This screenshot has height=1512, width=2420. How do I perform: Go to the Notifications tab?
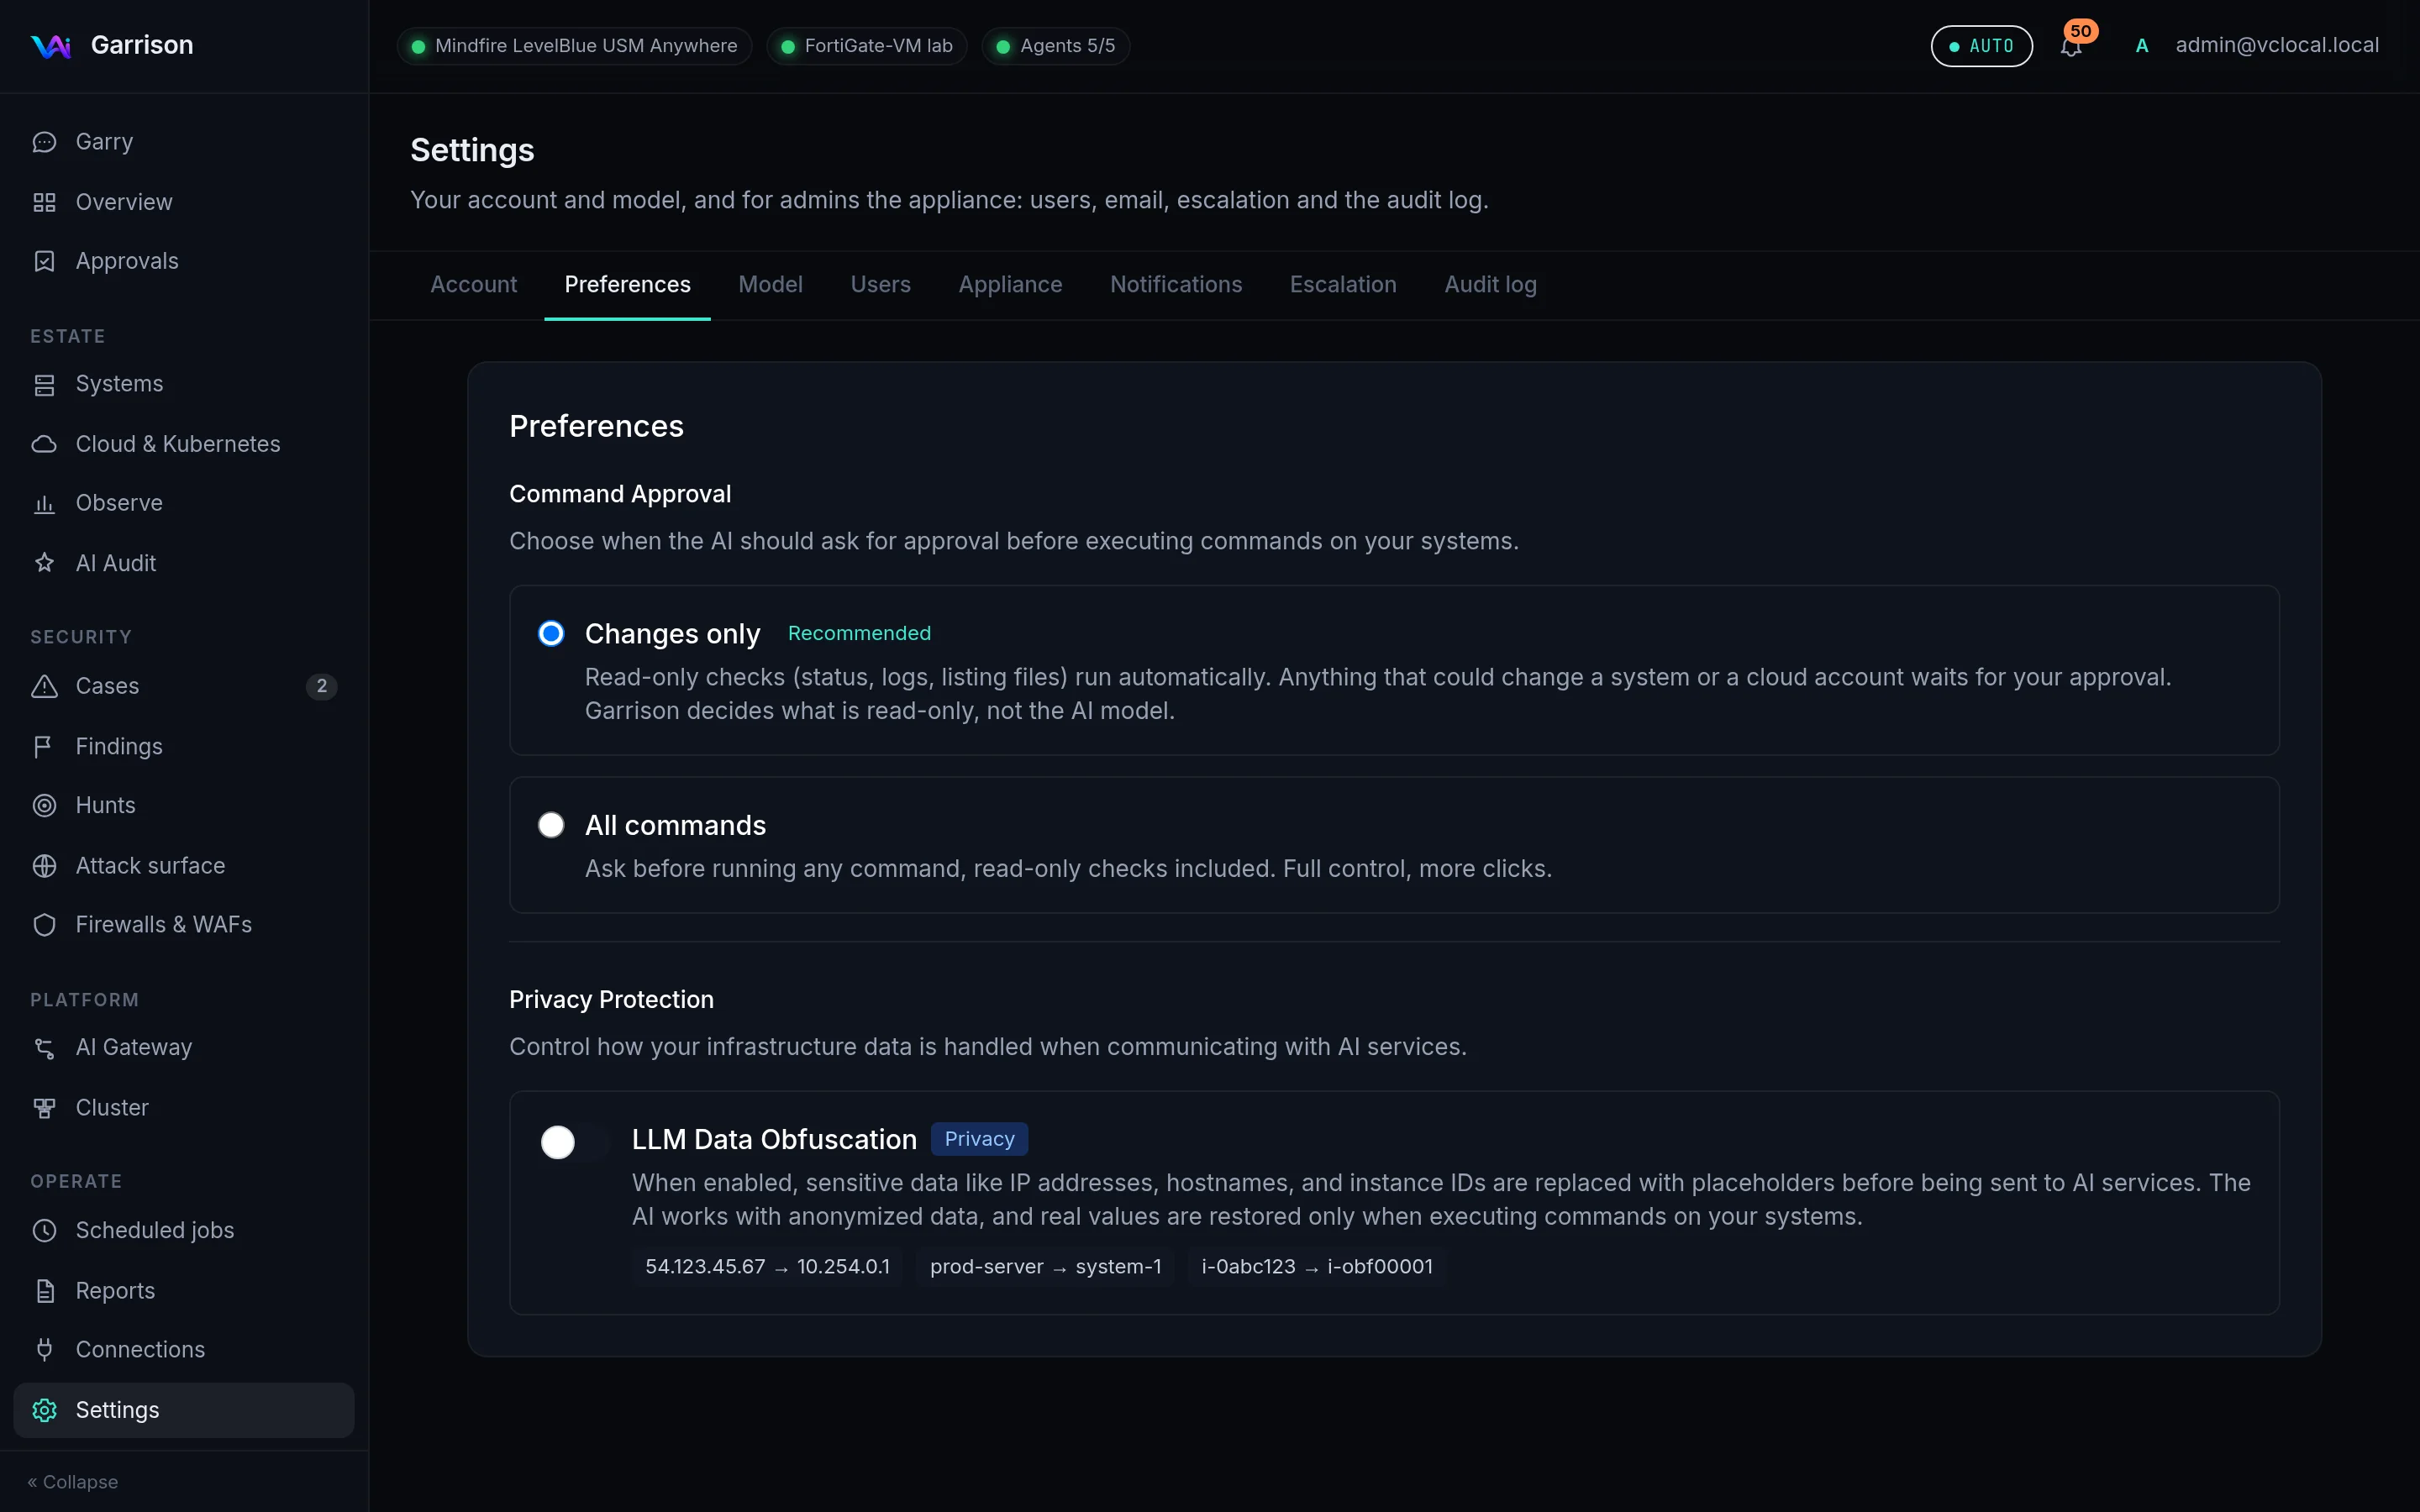click(x=1176, y=285)
